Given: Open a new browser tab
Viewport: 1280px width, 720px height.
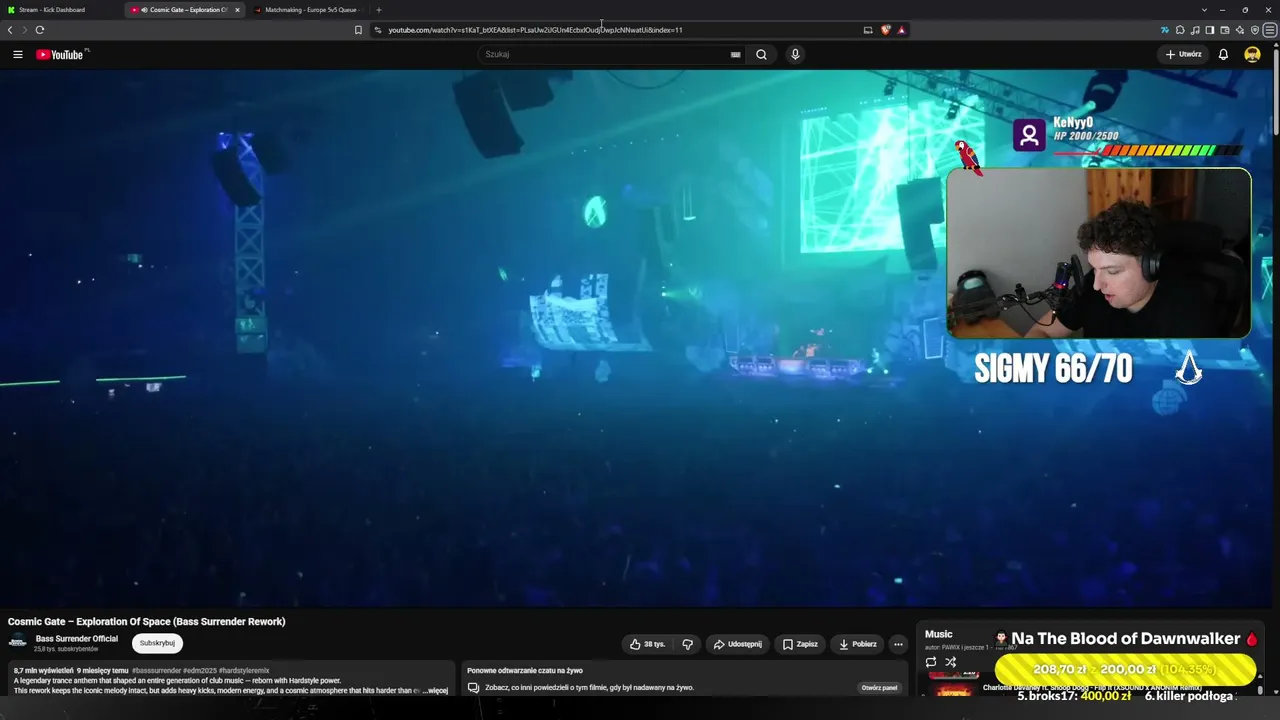Looking at the screenshot, I should tap(378, 10).
